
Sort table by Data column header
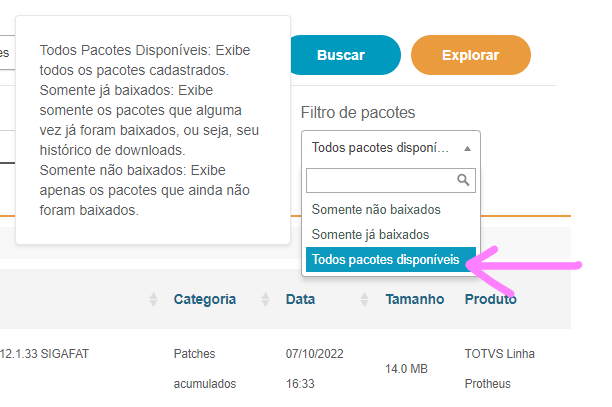[x=301, y=299]
